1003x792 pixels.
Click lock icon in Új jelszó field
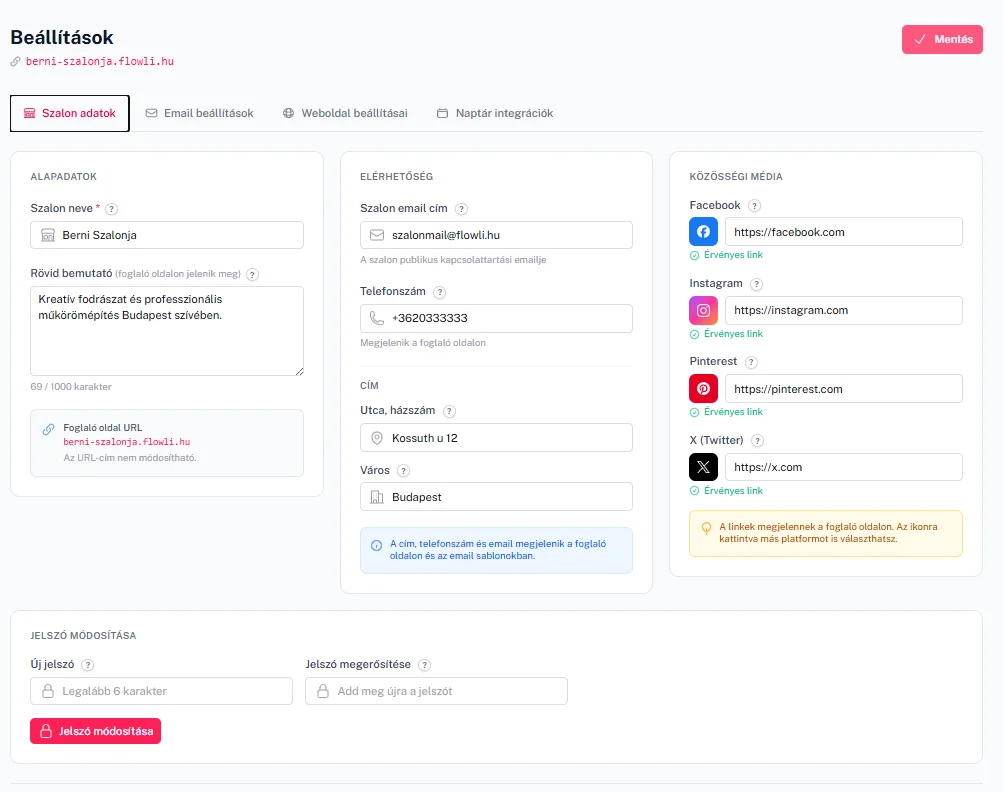48,691
